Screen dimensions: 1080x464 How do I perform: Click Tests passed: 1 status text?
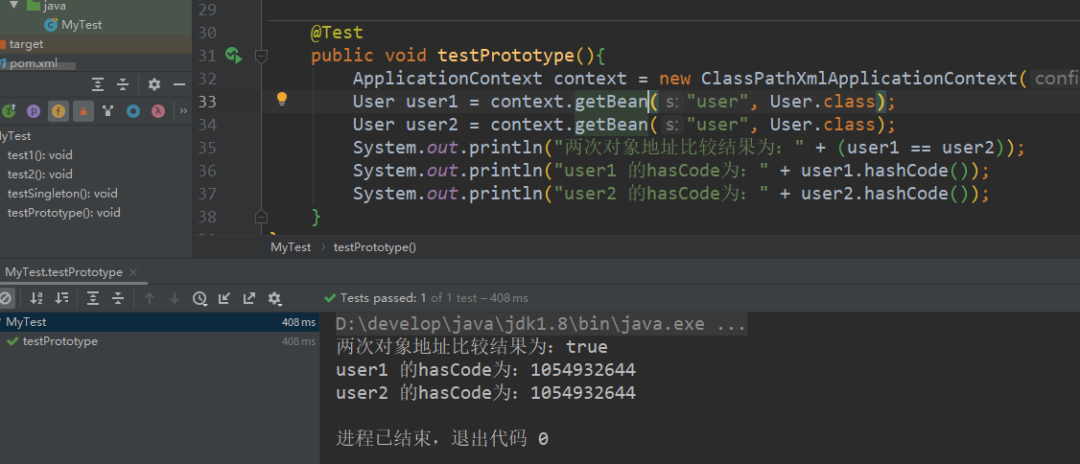[383, 298]
